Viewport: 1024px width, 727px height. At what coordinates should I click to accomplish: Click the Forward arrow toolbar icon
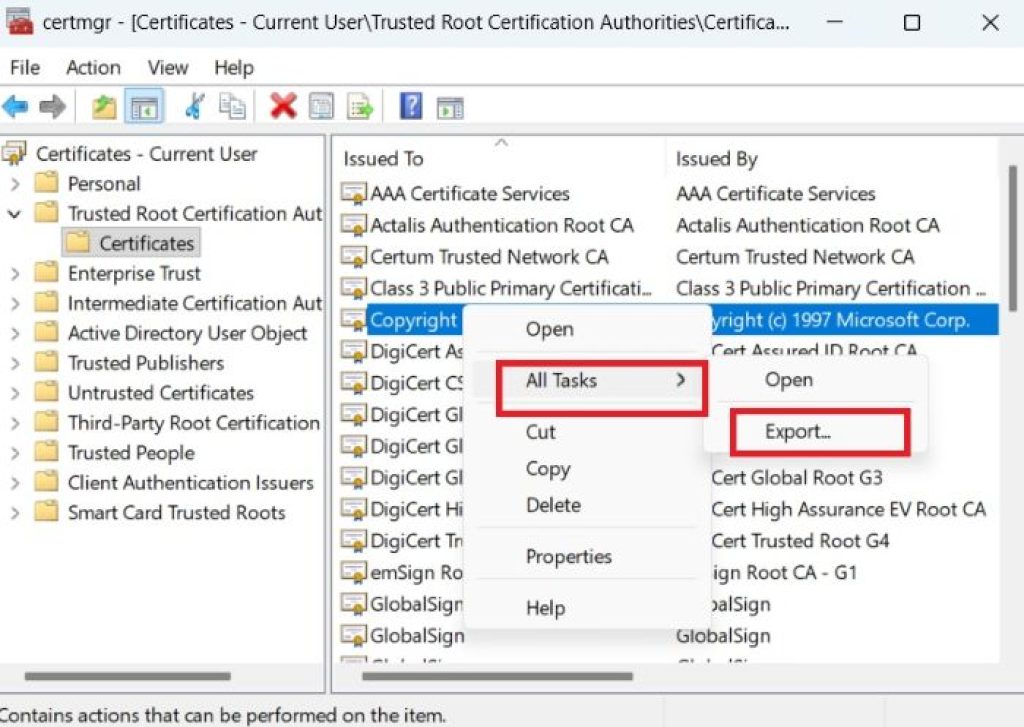52,106
